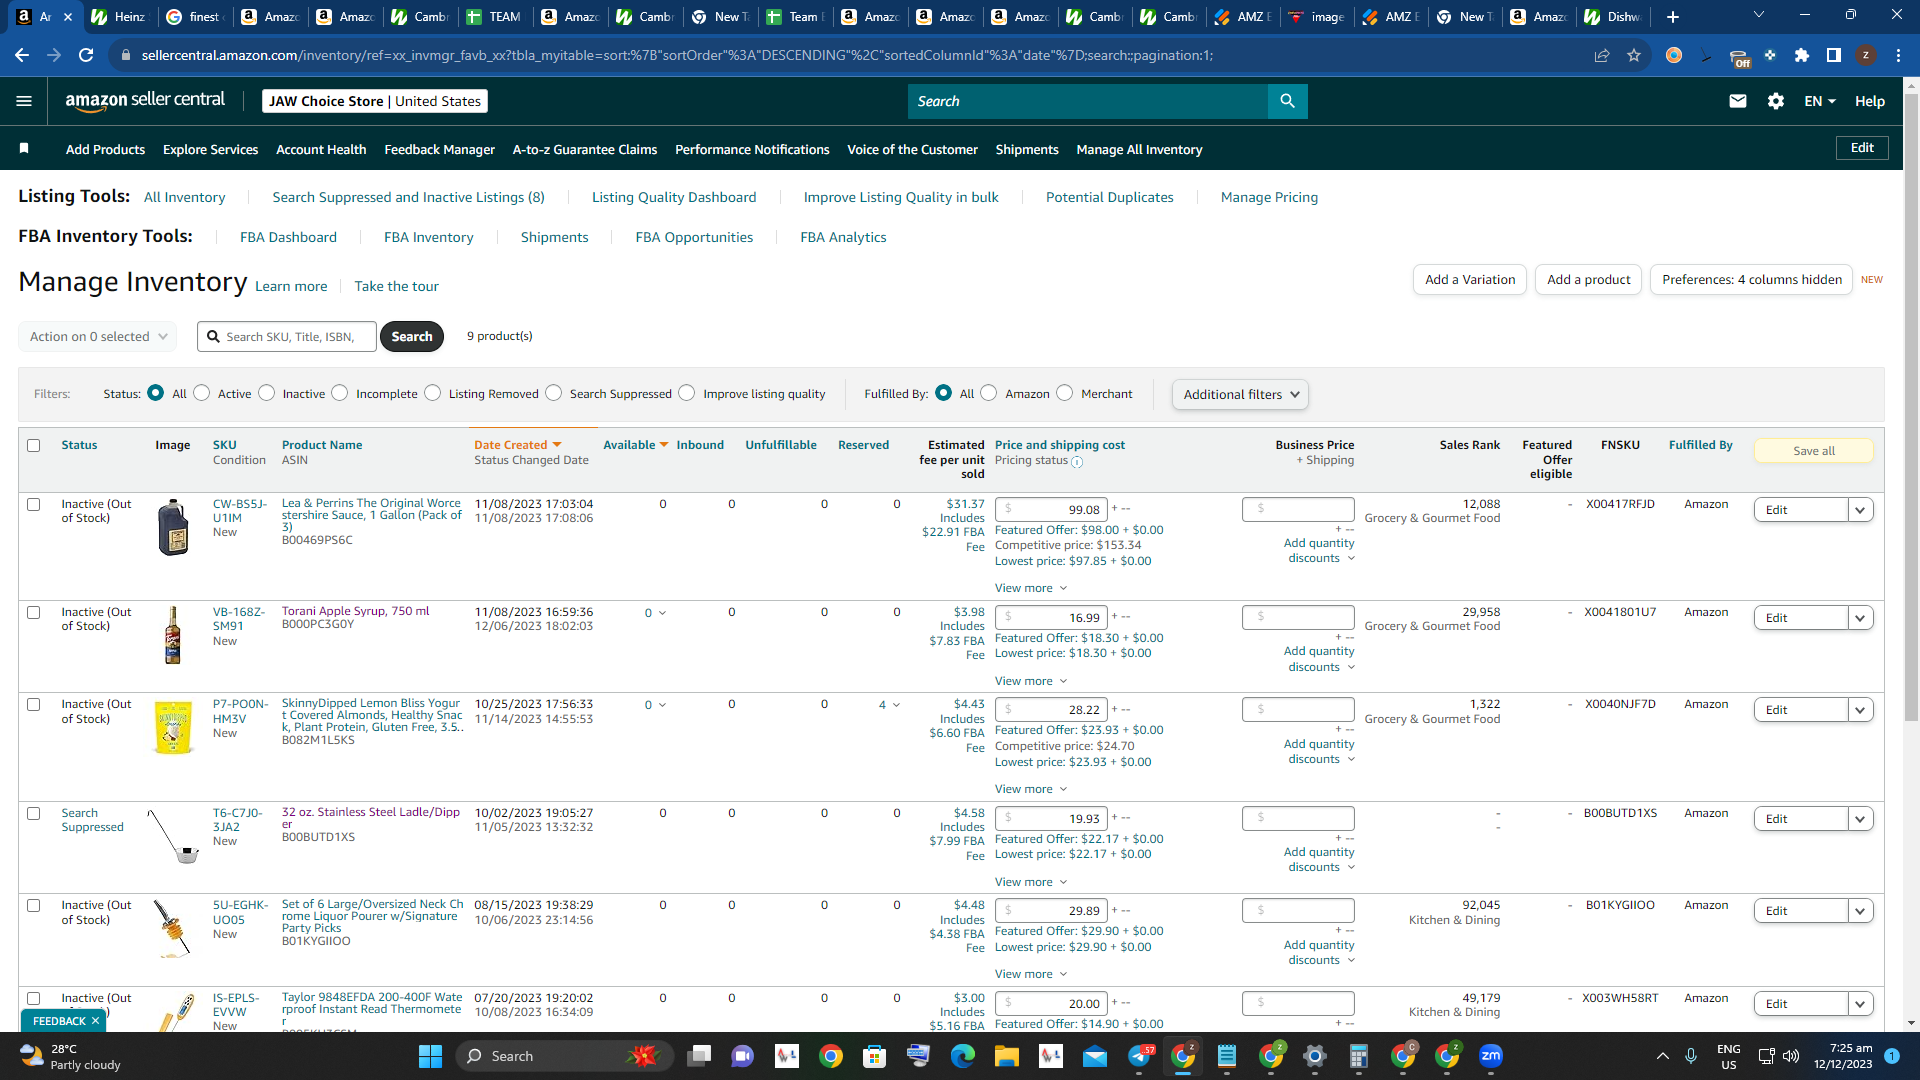Open the Potential Duplicates link
Screen dimensions: 1920x1080
[x=1110, y=197]
